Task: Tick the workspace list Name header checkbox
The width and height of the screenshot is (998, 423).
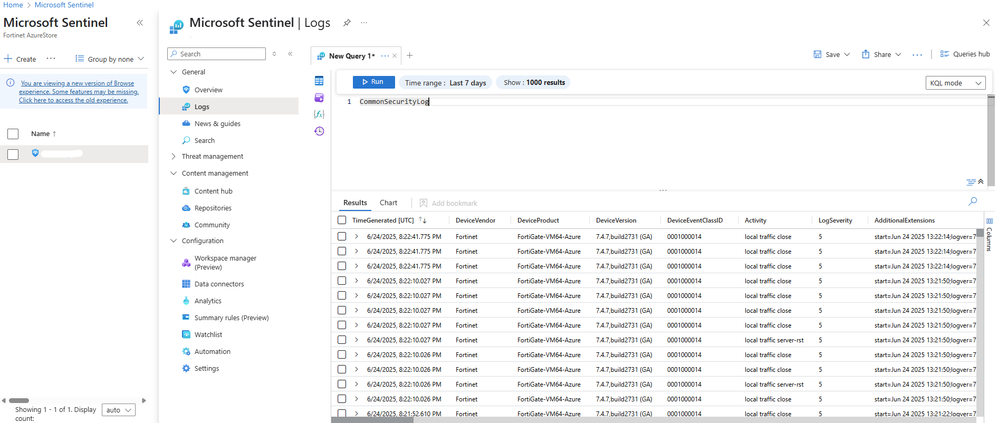Action: click(13, 133)
